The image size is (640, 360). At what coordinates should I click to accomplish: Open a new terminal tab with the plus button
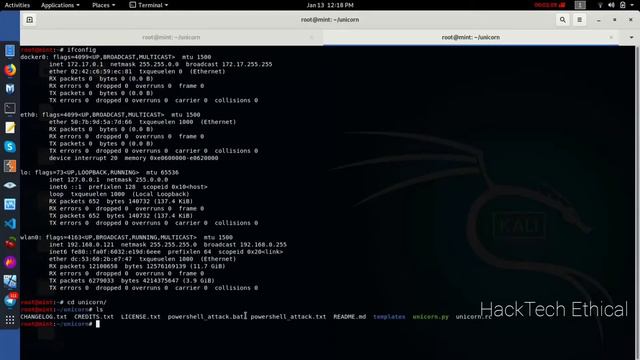[x=29, y=20]
